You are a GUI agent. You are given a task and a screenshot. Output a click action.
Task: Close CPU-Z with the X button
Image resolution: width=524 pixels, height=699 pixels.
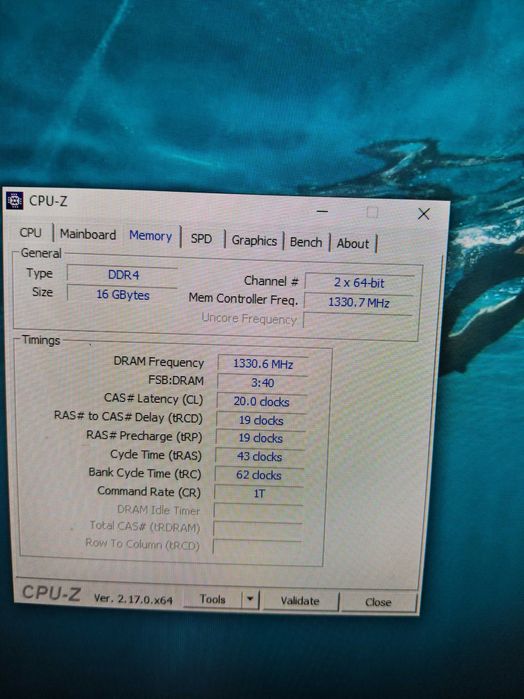click(x=424, y=214)
